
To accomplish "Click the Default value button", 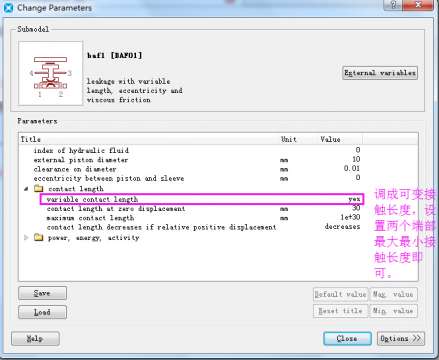I will [341, 294].
